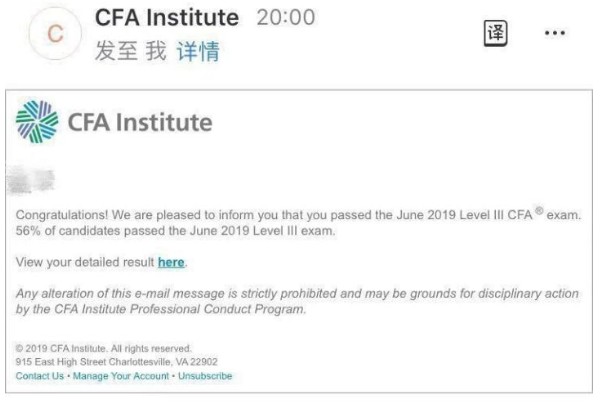Click the CFA Institute wordmark in email banner
The height and width of the screenshot is (407, 603).
(140, 122)
